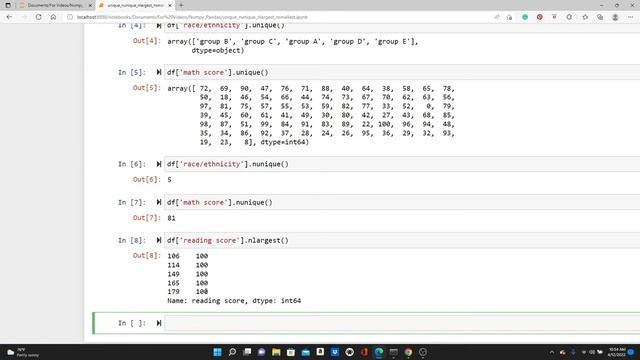The width and height of the screenshot is (640, 360).
Task: Open Google Chrome from the taskbar
Action: [408, 352]
